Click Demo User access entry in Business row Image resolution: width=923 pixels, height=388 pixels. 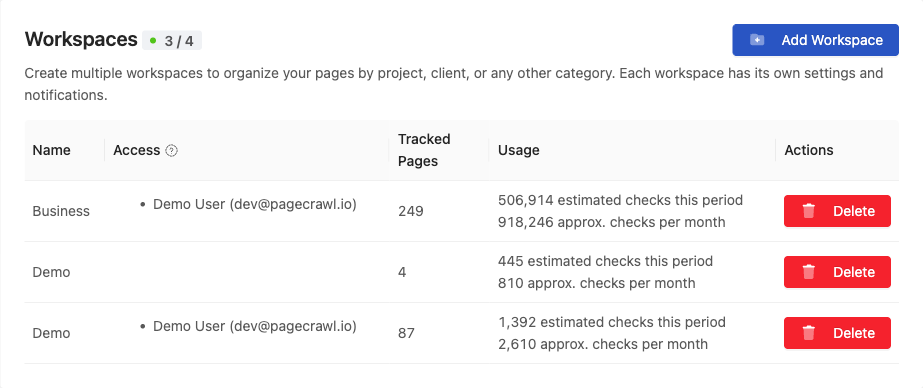point(254,204)
